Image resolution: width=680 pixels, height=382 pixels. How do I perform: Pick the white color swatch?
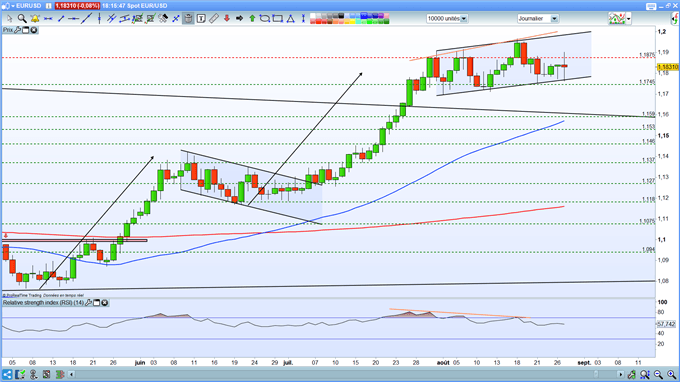tap(313, 16)
